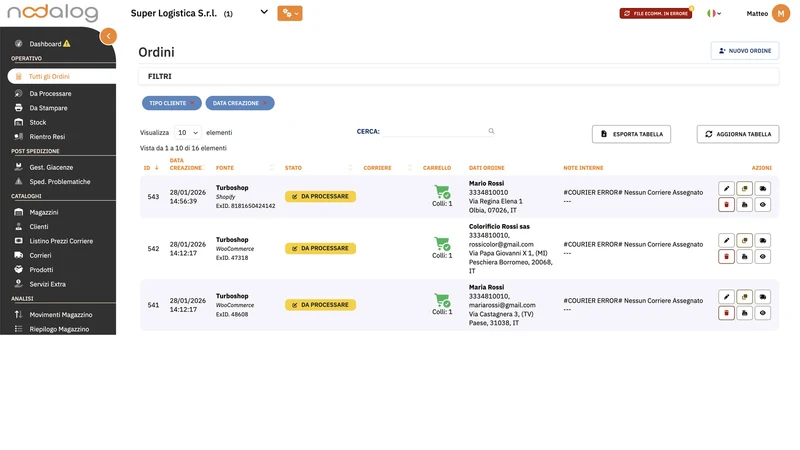This screenshot has width=800, height=450.
Task: Delete order 542 using the red trash icon
Action: pos(726,257)
